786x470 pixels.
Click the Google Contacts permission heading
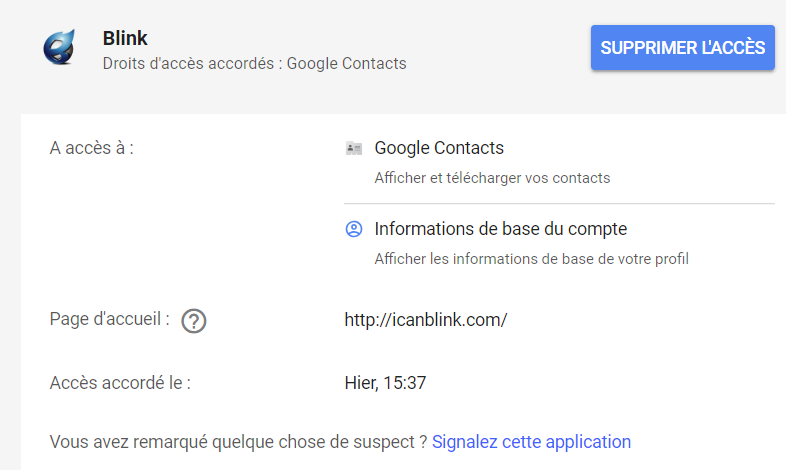pos(439,148)
